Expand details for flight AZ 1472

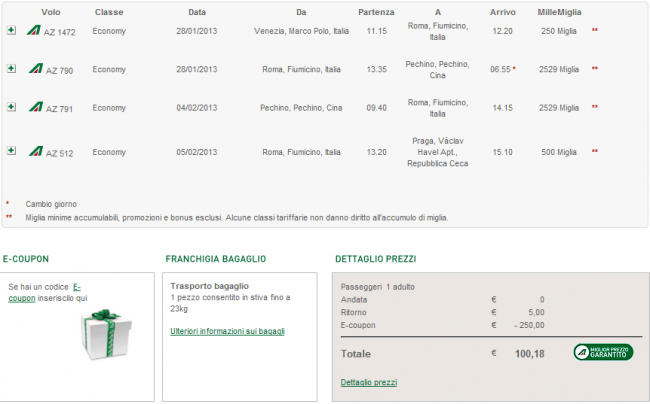[x=11, y=31]
